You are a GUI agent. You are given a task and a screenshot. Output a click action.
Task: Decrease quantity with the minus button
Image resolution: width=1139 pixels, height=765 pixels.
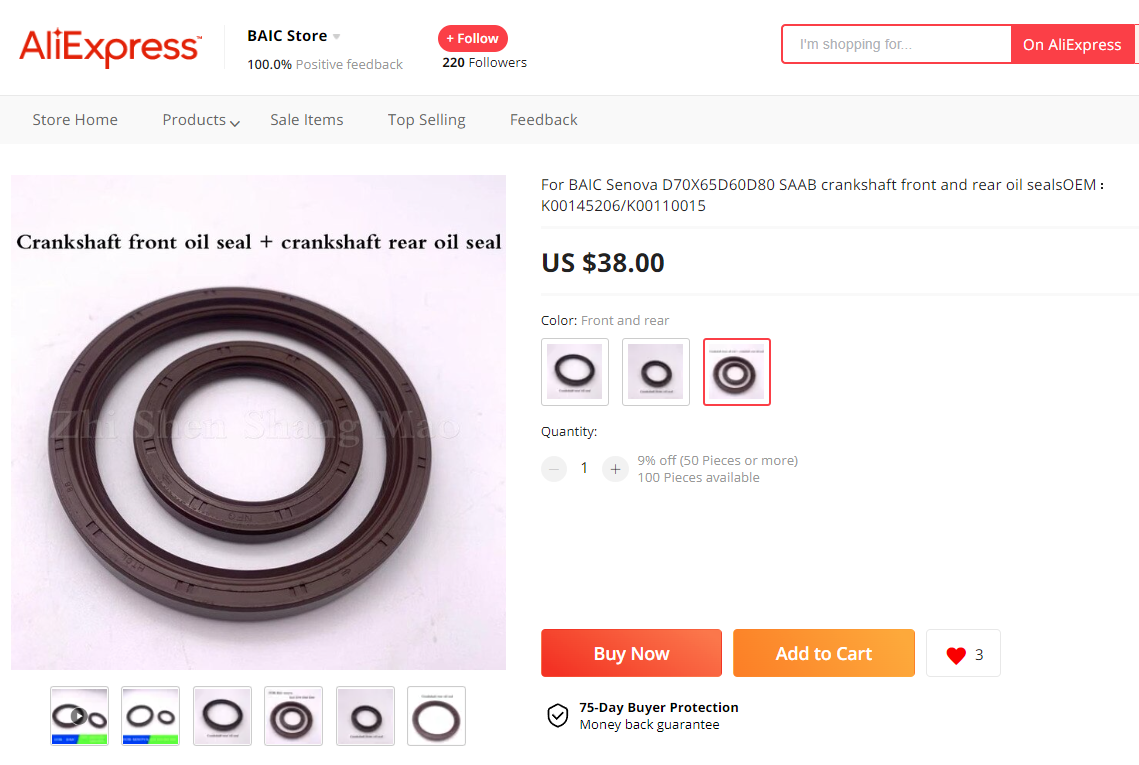coord(554,469)
